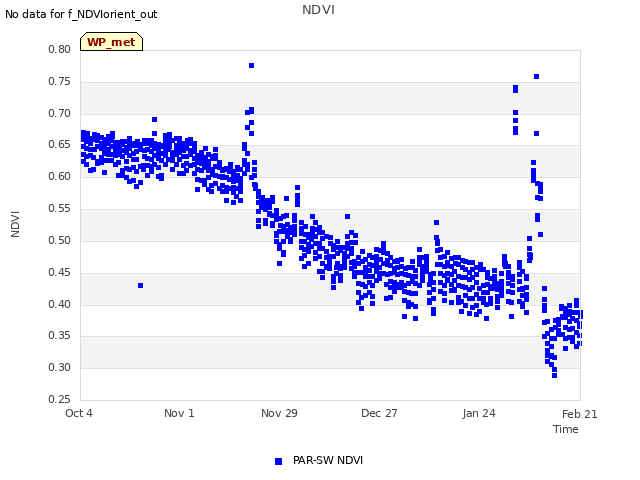Viewport: 640px width, 480px height.
Task: Click the Oct 4 x-axis tick label
Action: pyautogui.click(x=79, y=413)
